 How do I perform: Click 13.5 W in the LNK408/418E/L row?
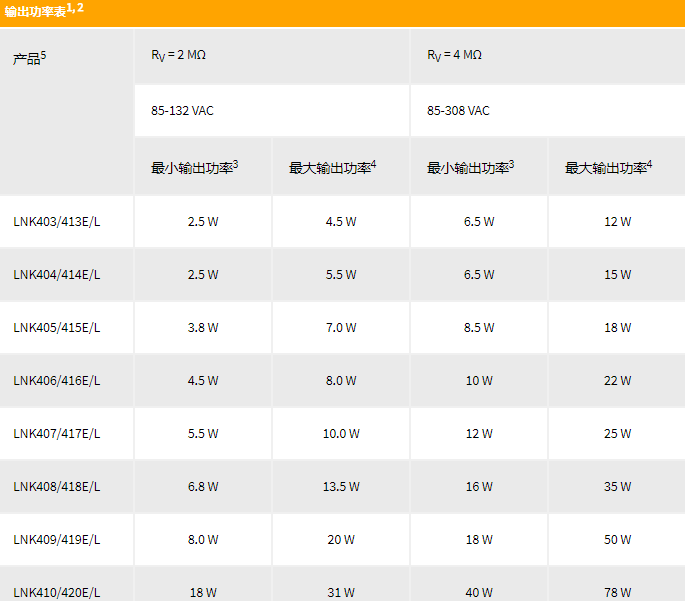click(341, 487)
